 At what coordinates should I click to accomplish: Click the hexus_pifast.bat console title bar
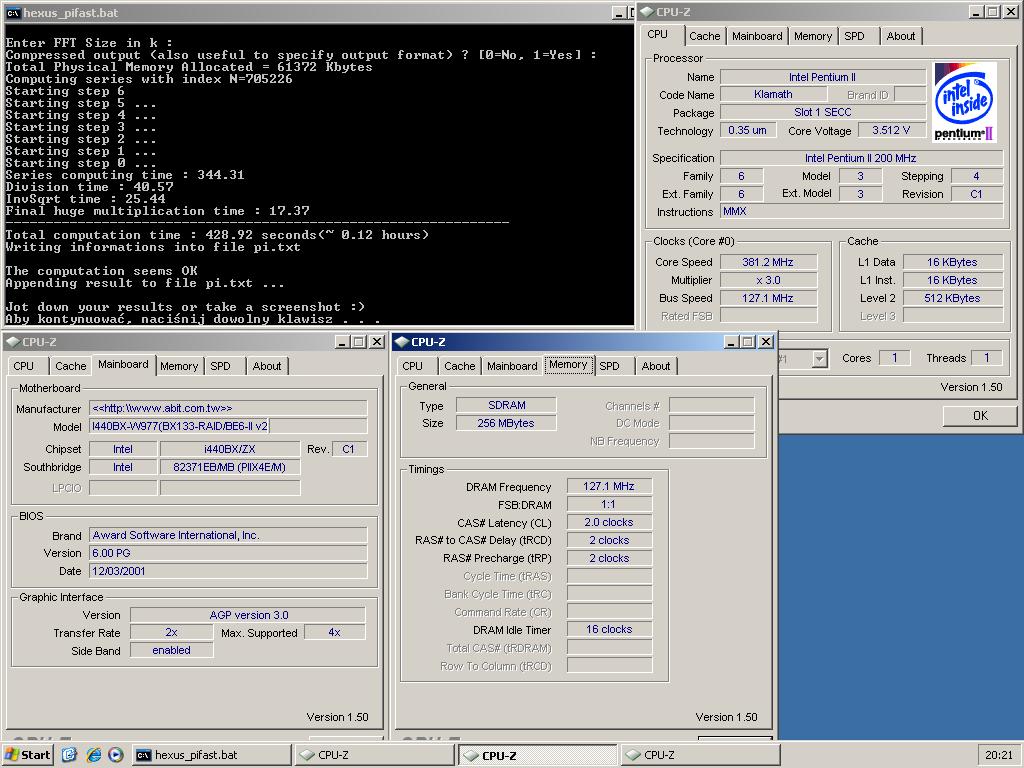tap(318, 12)
